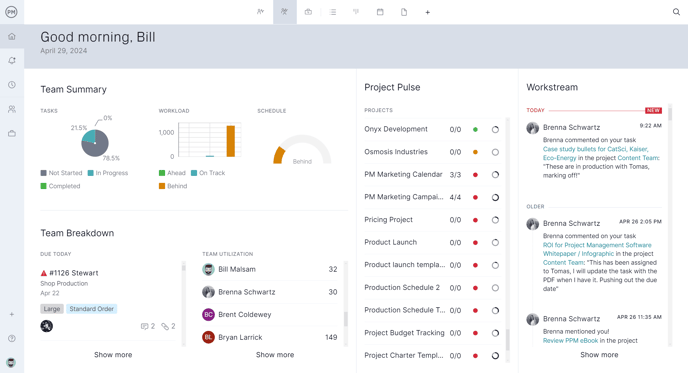
Task: Click the In Progress legend swatch
Action: tap(90, 173)
